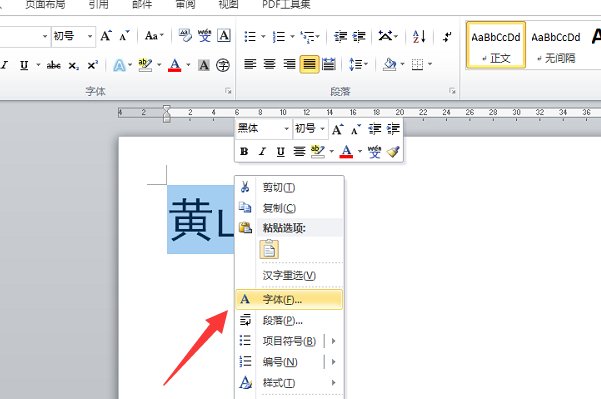This screenshot has height=399, width=601.
Task: Open font dialog launcher in 字体 group
Action: (228, 91)
